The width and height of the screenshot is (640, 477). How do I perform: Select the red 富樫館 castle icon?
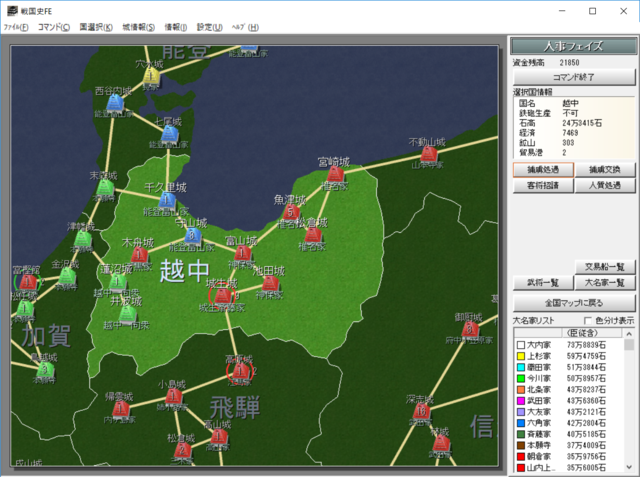[28, 283]
